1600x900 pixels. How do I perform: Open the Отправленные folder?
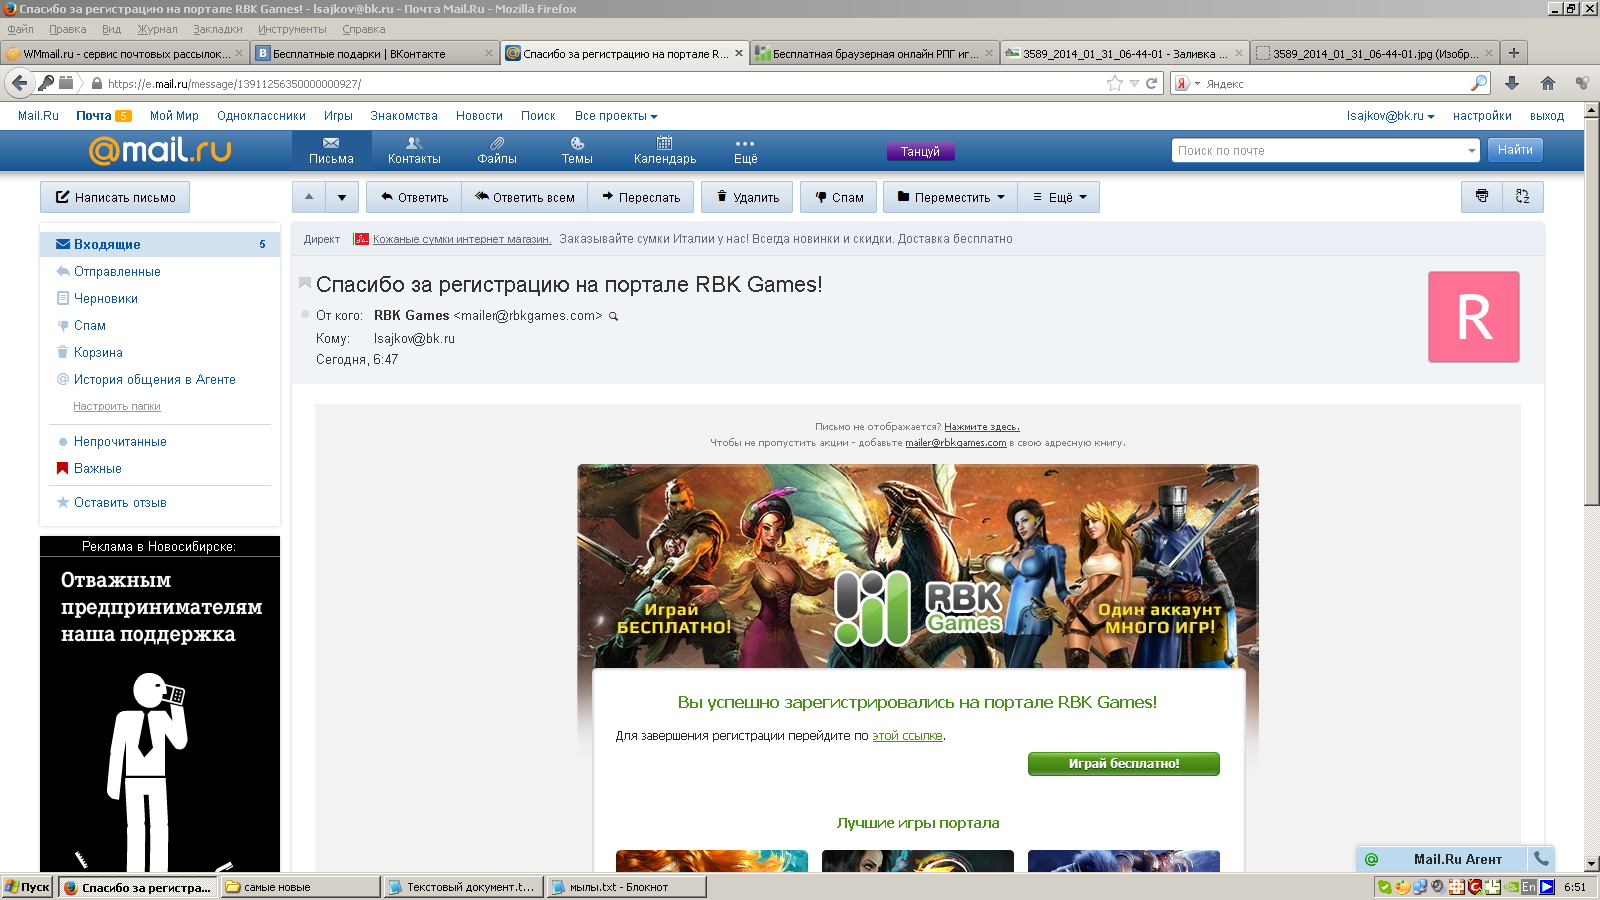pyautogui.click(x=117, y=272)
